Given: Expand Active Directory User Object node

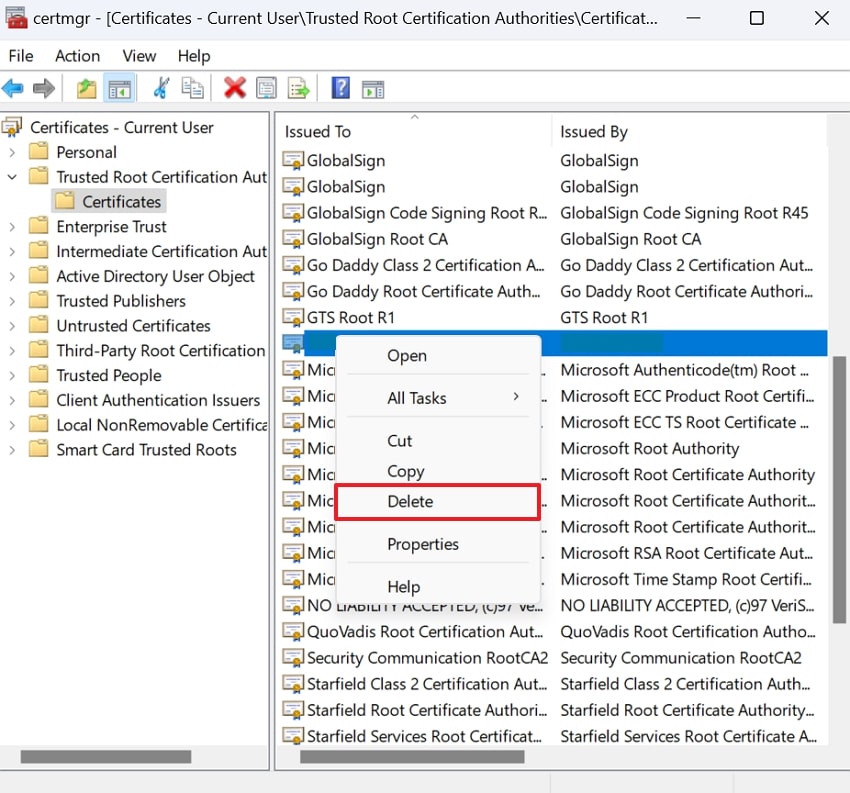Looking at the screenshot, I should coord(12,276).
